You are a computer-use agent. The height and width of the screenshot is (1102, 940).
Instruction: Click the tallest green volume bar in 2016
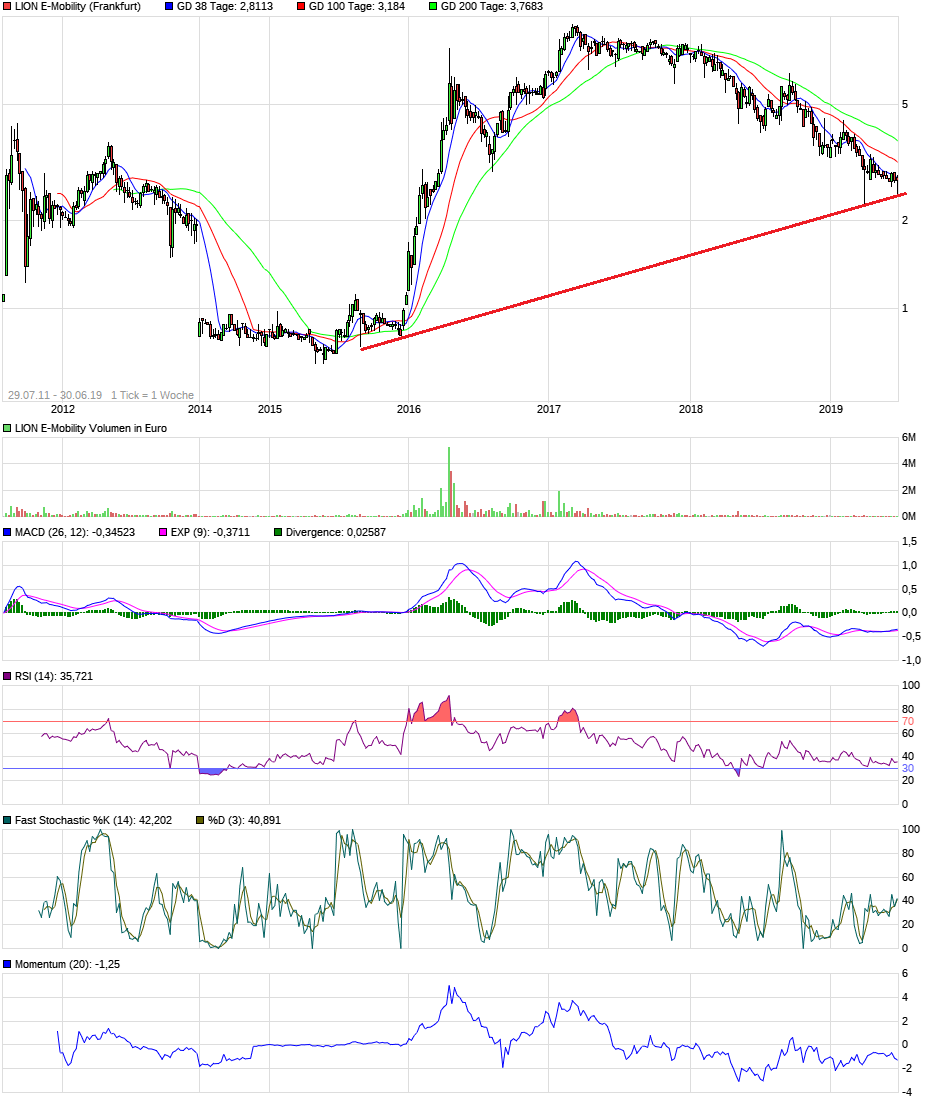click(449, 481)
